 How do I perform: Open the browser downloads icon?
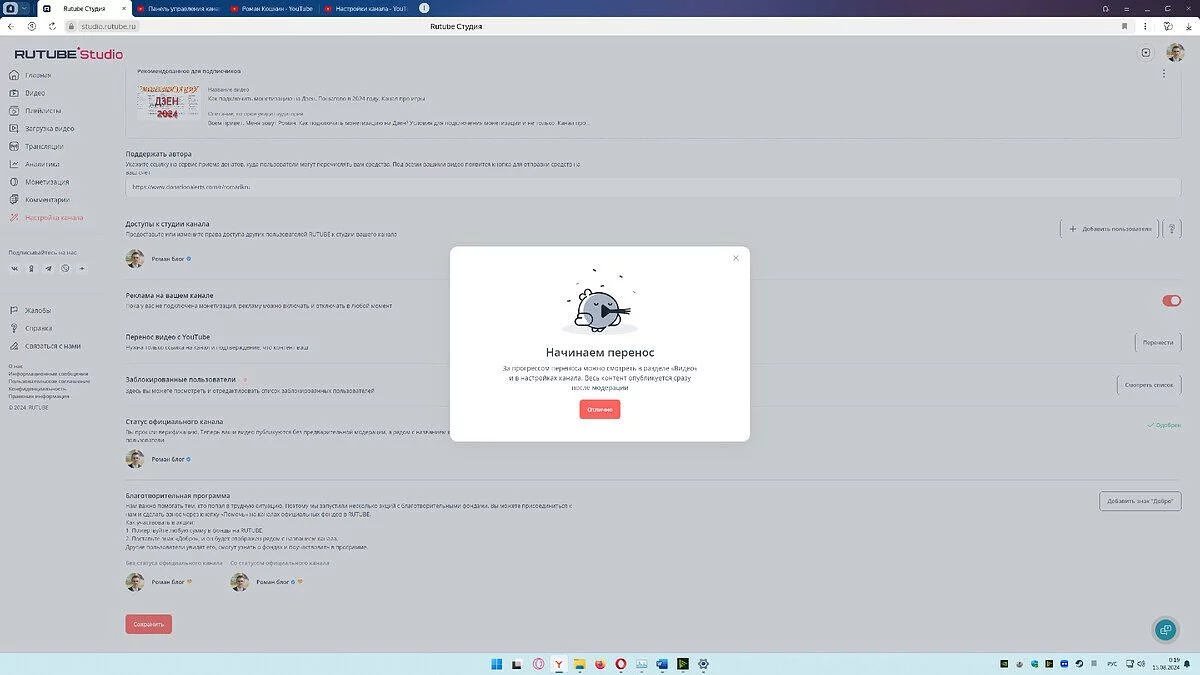(1187, 26)
